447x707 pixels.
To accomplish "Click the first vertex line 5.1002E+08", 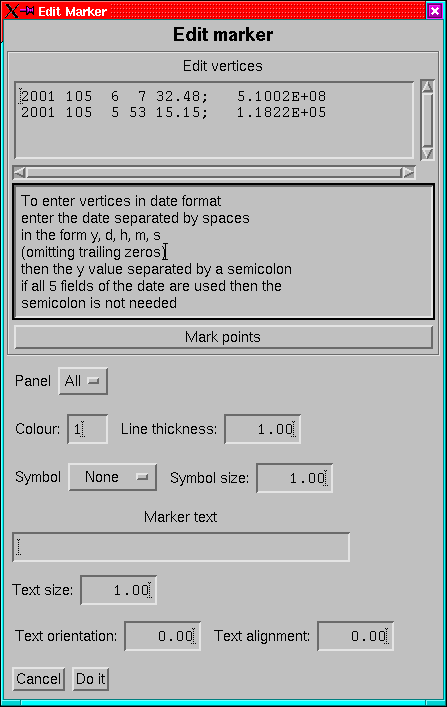I will click(x=173, y=96).
